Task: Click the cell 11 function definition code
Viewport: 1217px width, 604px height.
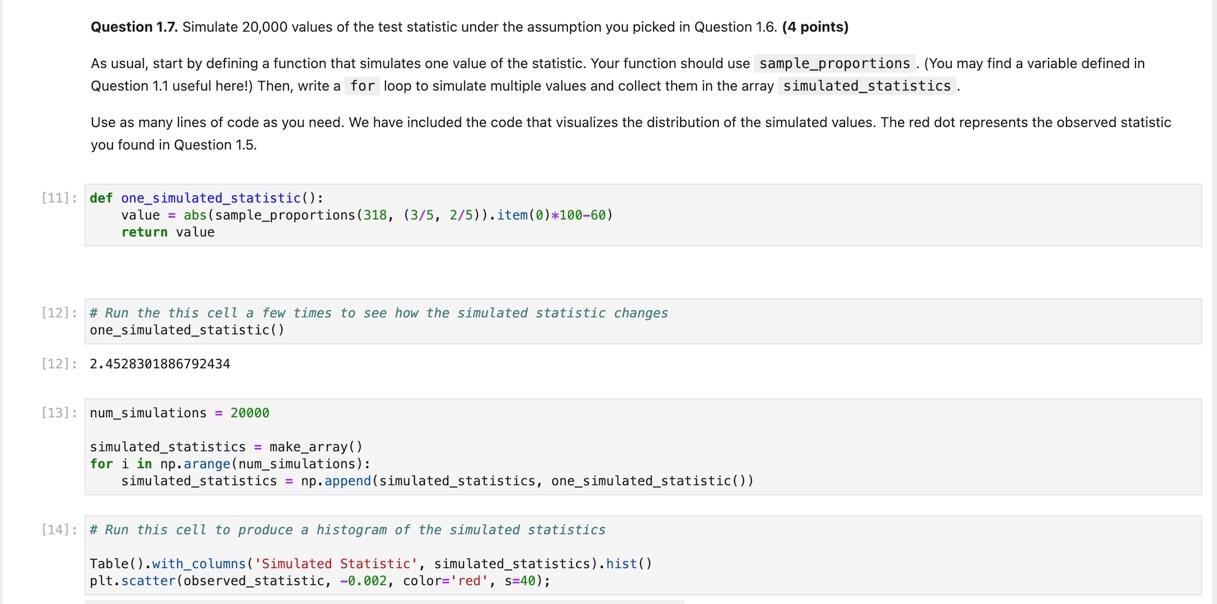Action: click(x=643, y=215)
